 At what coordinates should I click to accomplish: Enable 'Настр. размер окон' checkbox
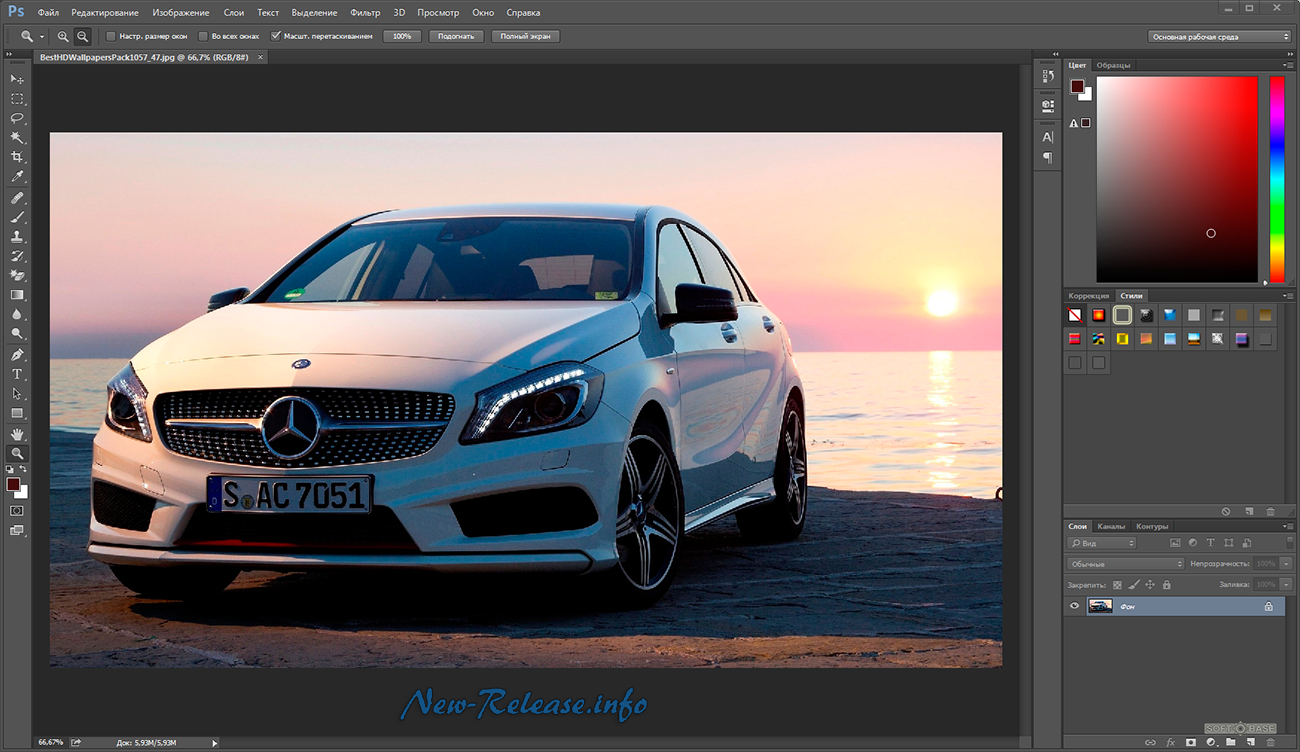tap(111, 36)
